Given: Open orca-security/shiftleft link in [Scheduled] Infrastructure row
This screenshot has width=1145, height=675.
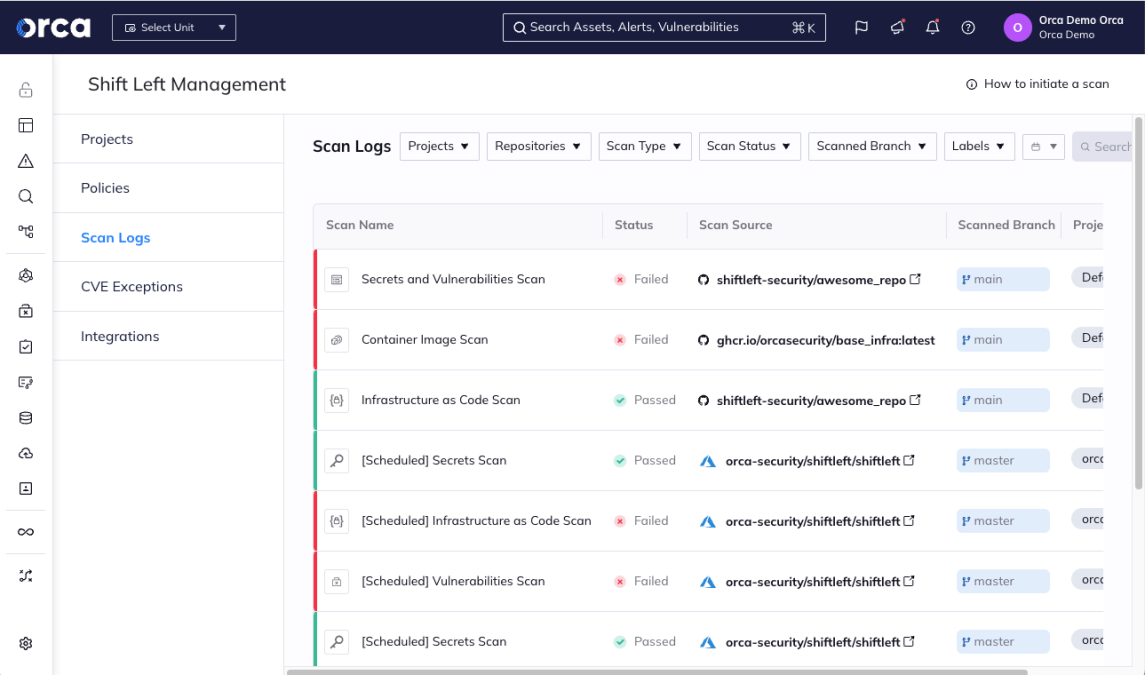Looking at the screenshot, I should pyautogui.click(x=813, y=521).
